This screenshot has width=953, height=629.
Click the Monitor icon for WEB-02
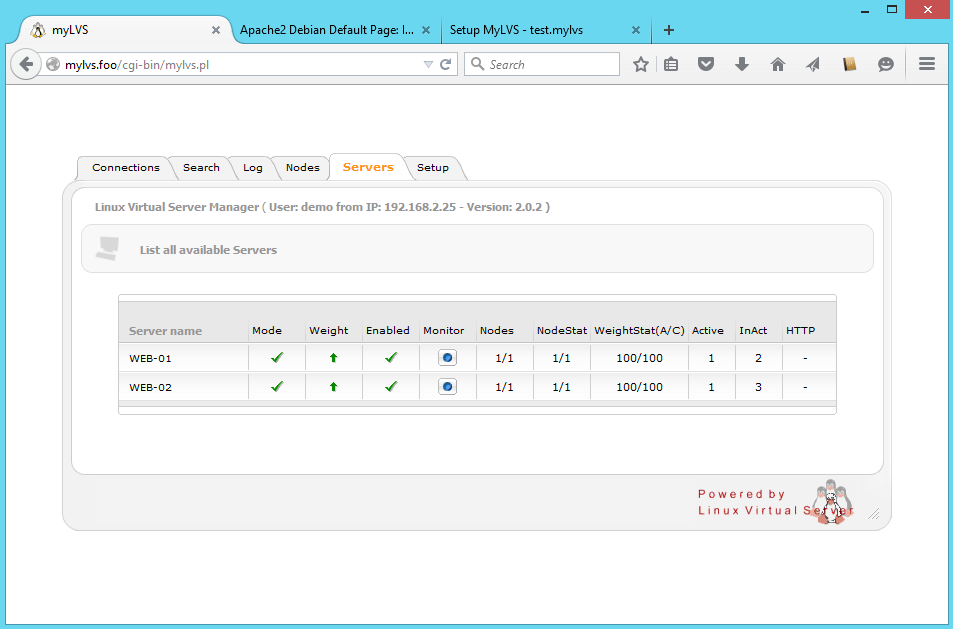(x=447, y=387)
